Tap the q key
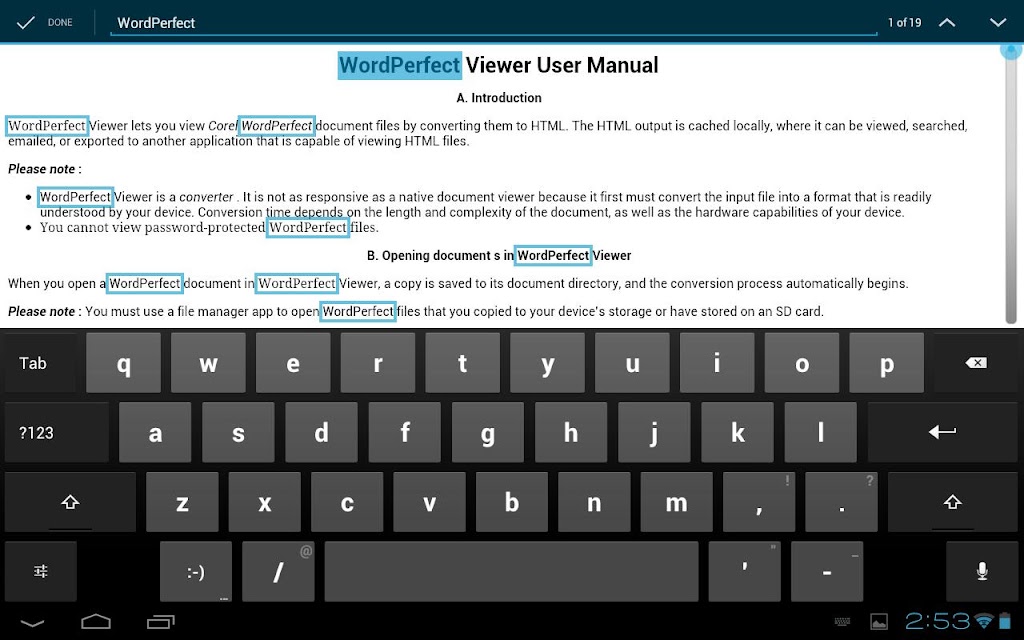Screen dimensions: 1024x640 point(123,363)
